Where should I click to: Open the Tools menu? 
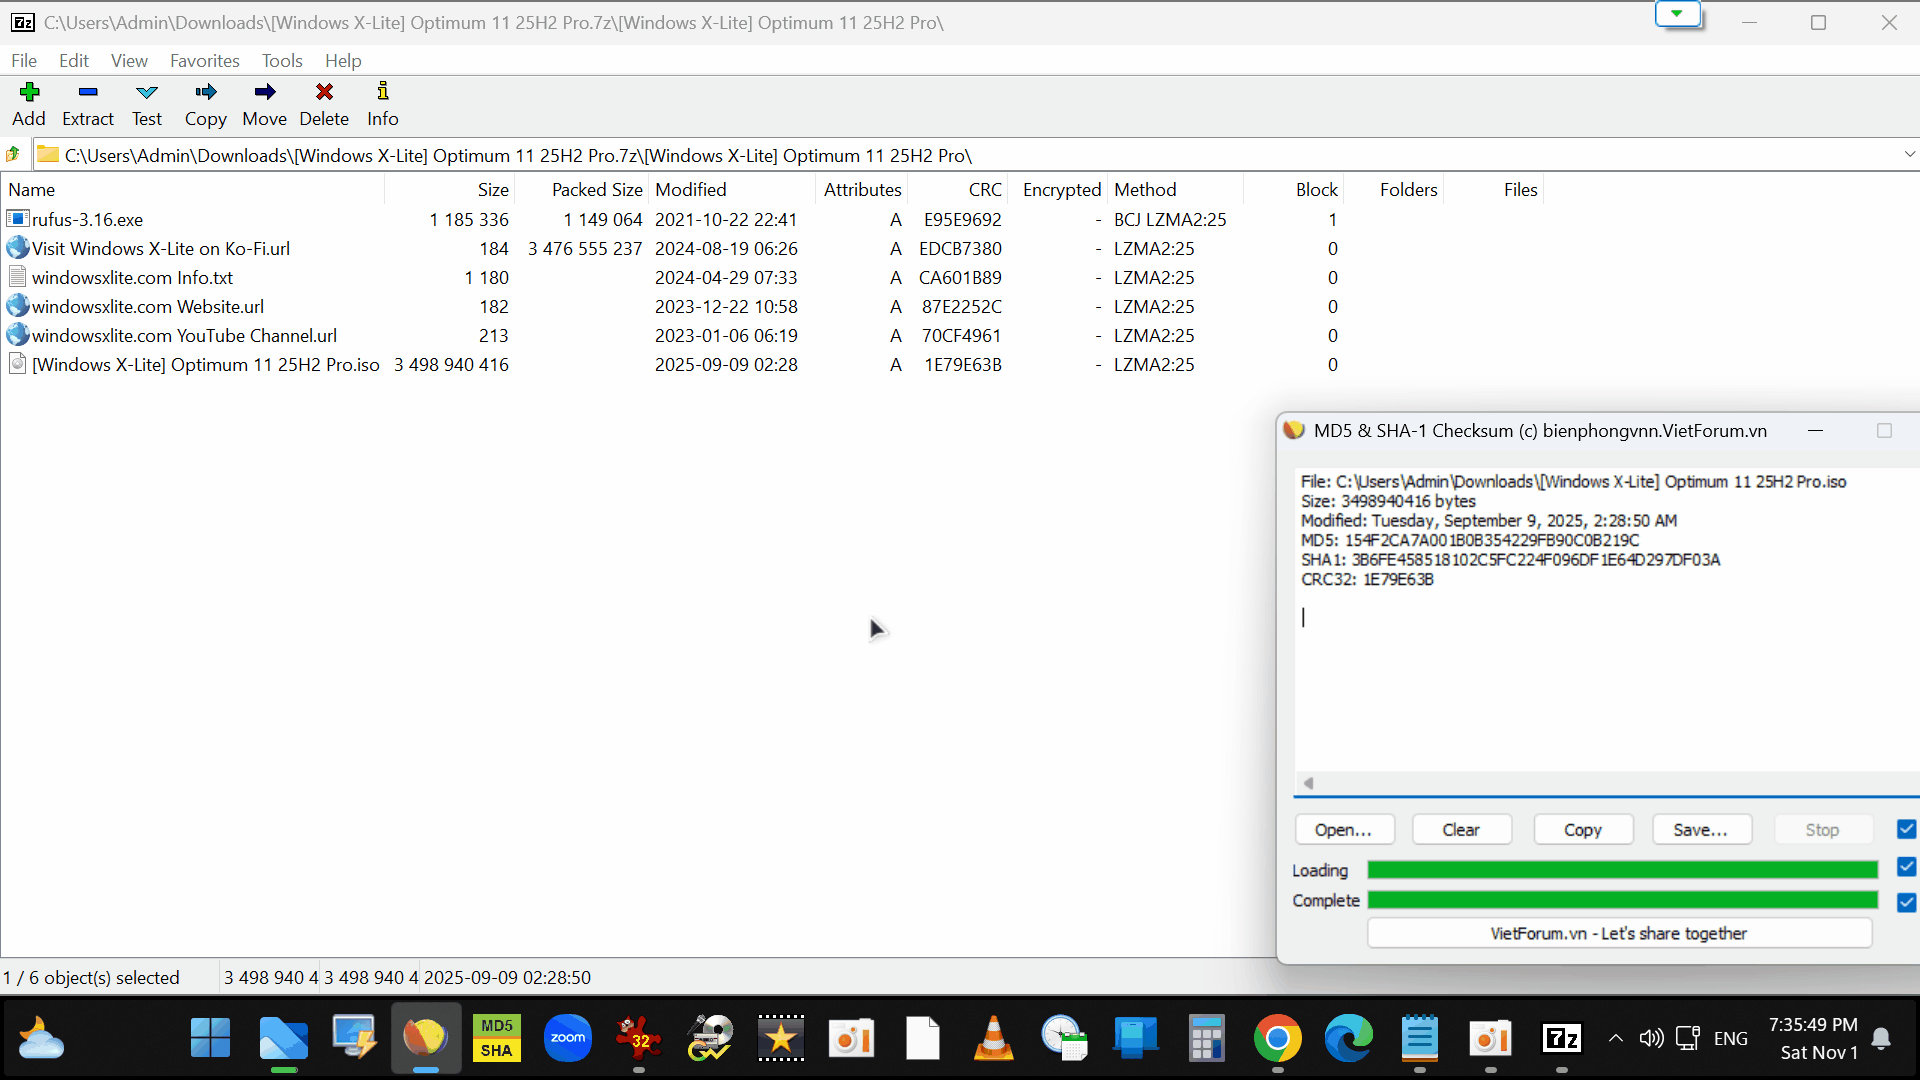282,60
